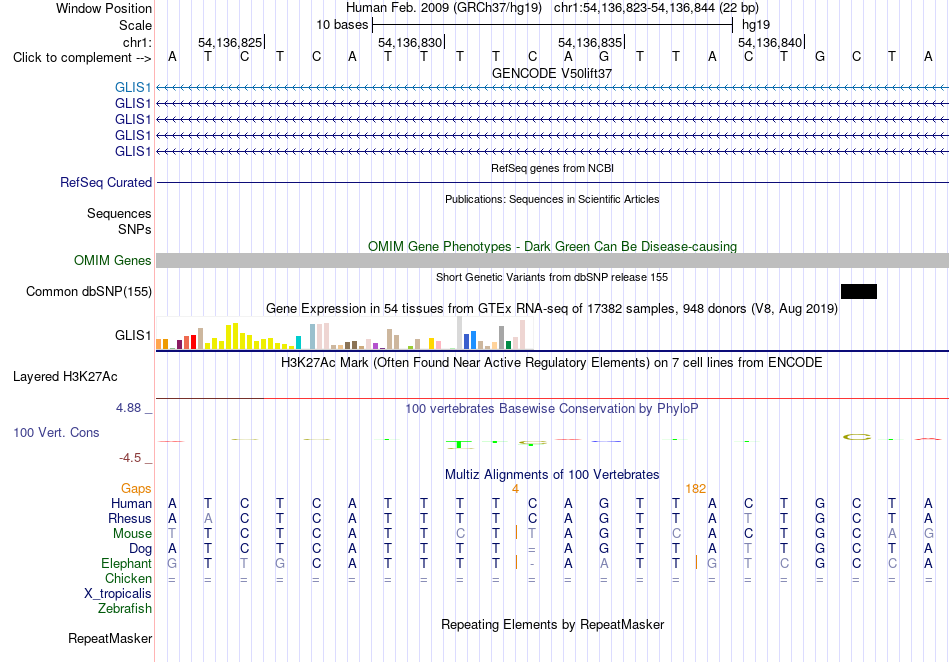Open the light-blue GLIS1 transcript label

click(x=133, y=88)
